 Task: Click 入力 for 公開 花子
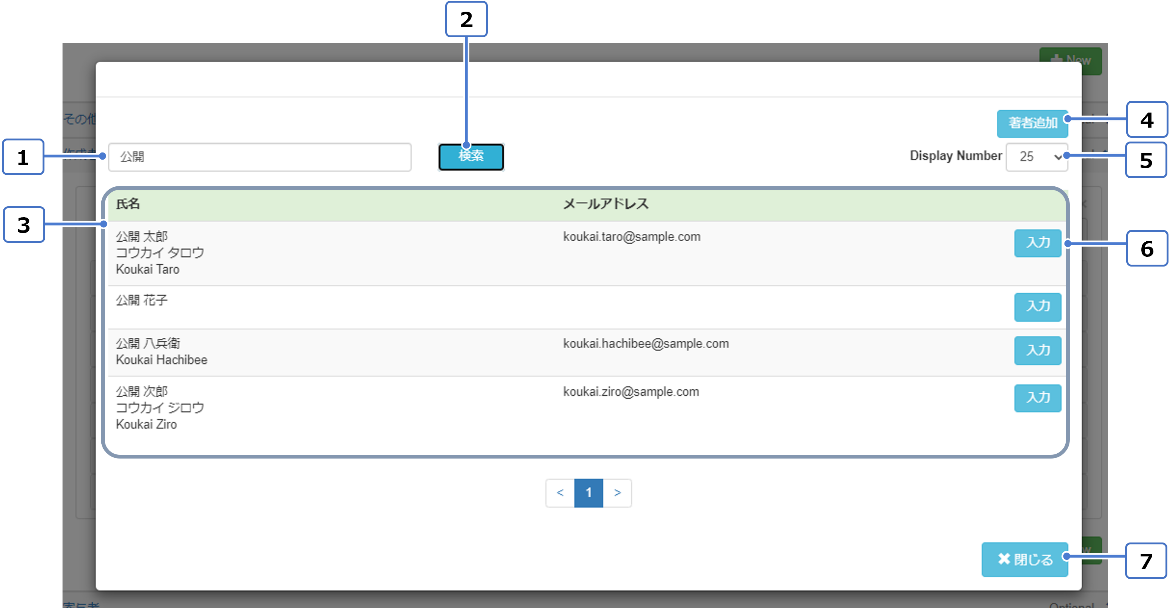tap(1037, 307)
